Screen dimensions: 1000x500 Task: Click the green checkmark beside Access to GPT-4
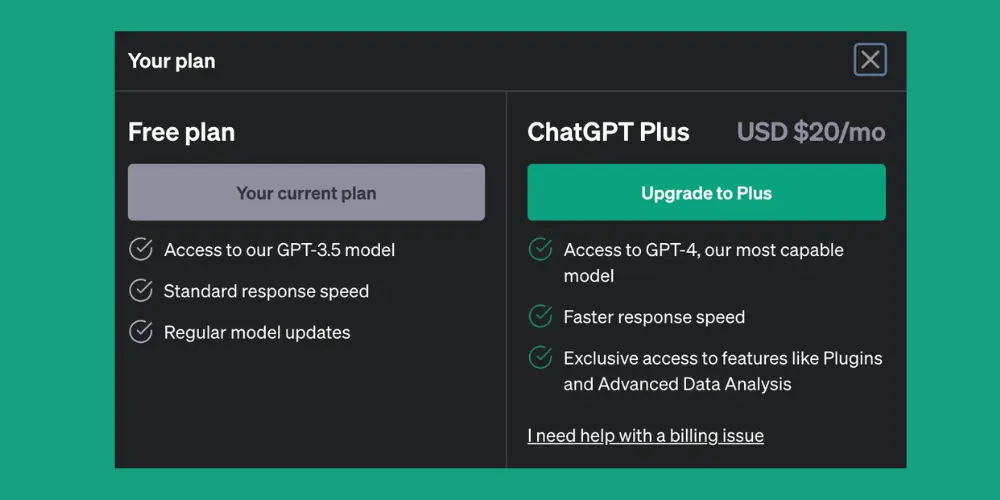[540, 249]
